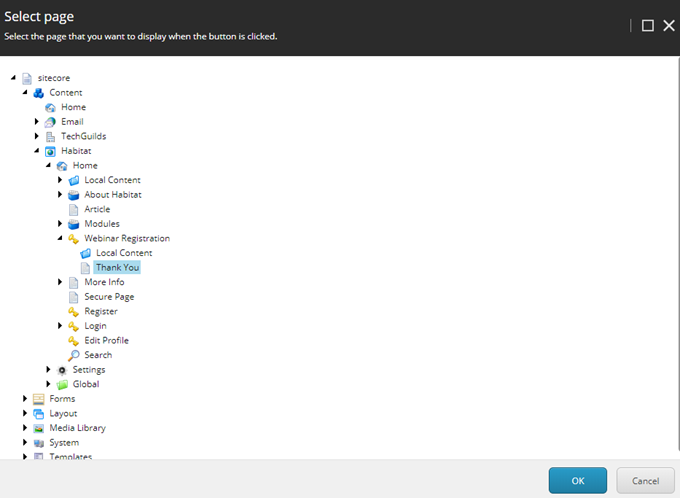Click the Search magnifying glass icon
Screen dimensions: 680x498
click(x=74, y=355)
